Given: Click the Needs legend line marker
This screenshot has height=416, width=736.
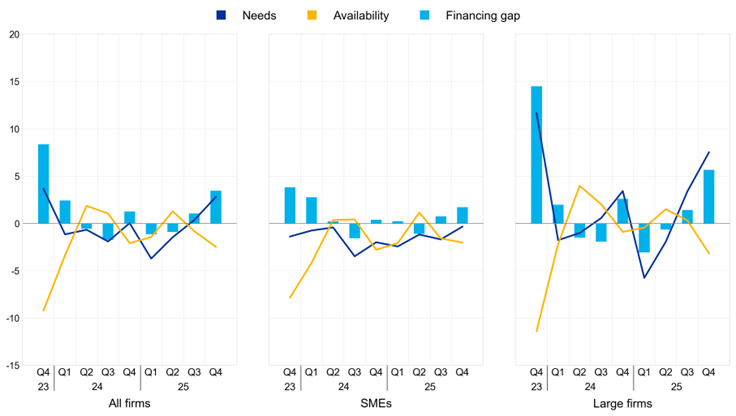Looking at the screenshot, I should [x=221, y=16].
